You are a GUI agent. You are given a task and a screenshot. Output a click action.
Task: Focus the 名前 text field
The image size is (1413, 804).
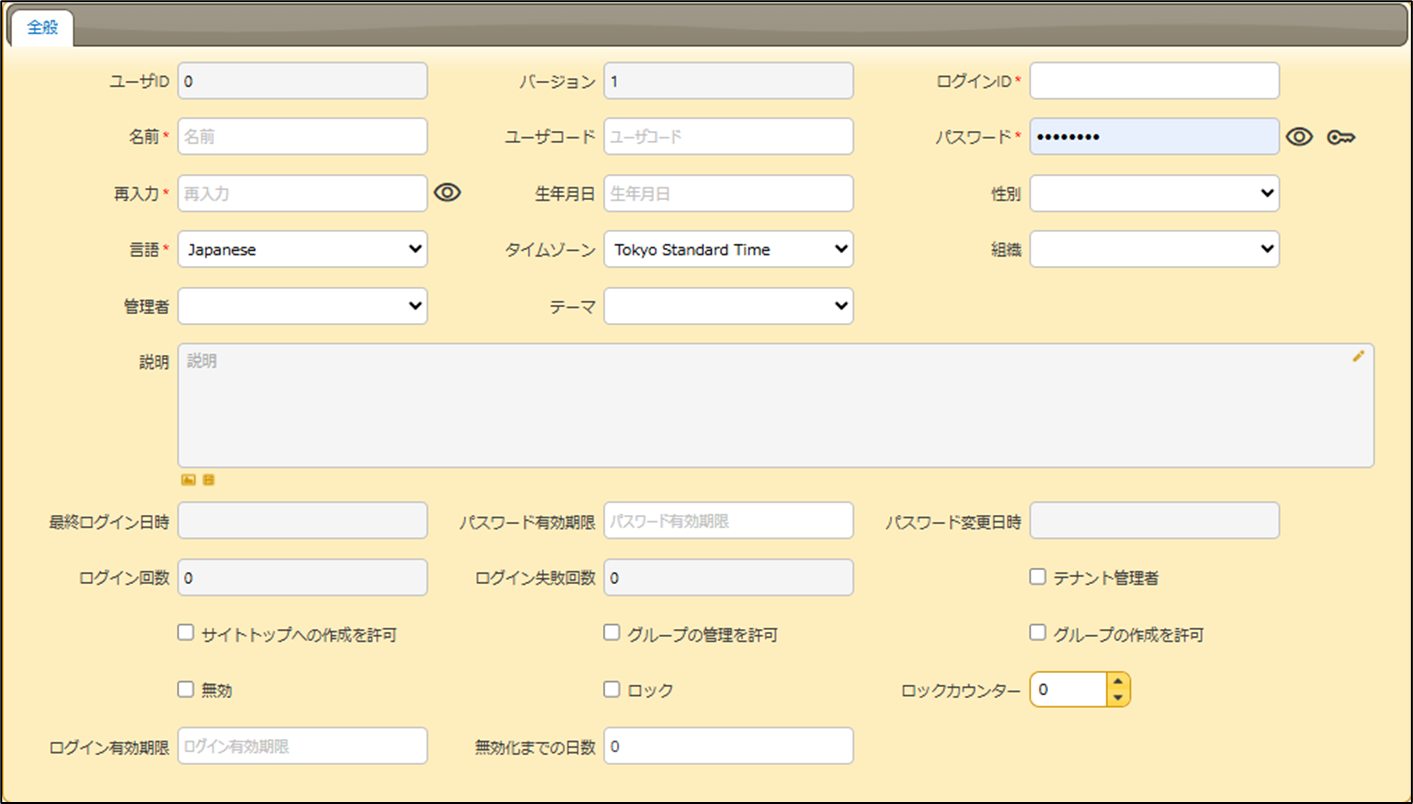click(302, 137)
